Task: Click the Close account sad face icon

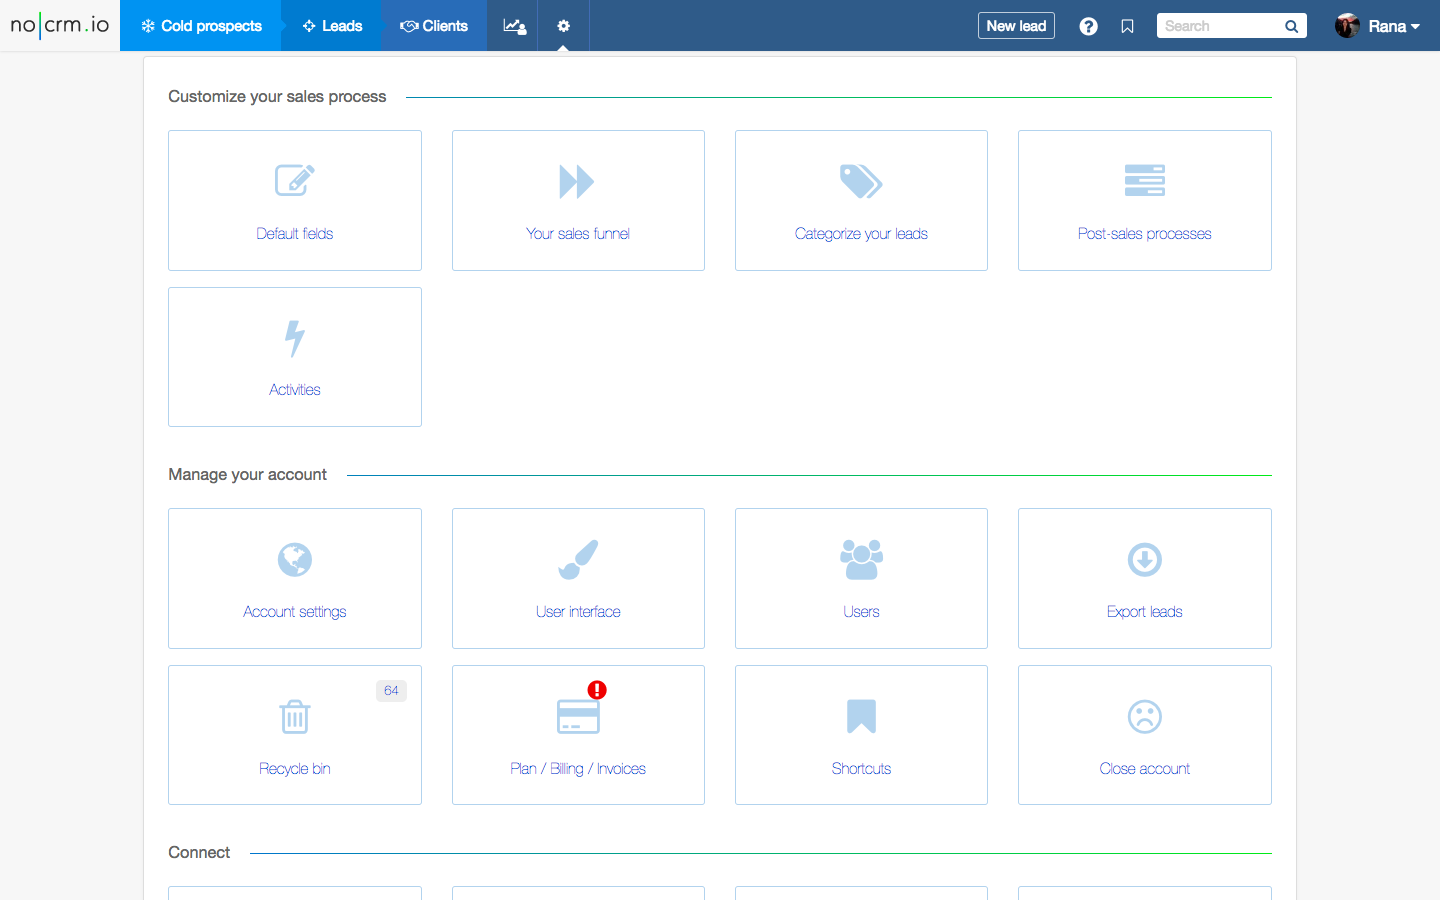Action: (1144, 717)
